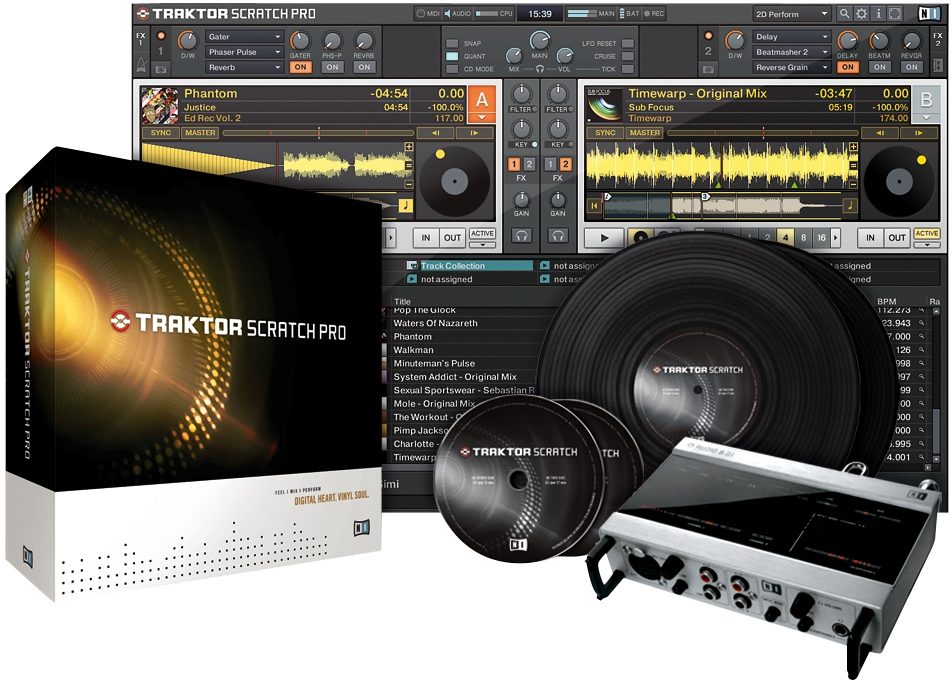Image resolution: width=952 pixels, height=680 pixels.
Task: Toggle the QUANT switch
Action: (x=452, y=56)
